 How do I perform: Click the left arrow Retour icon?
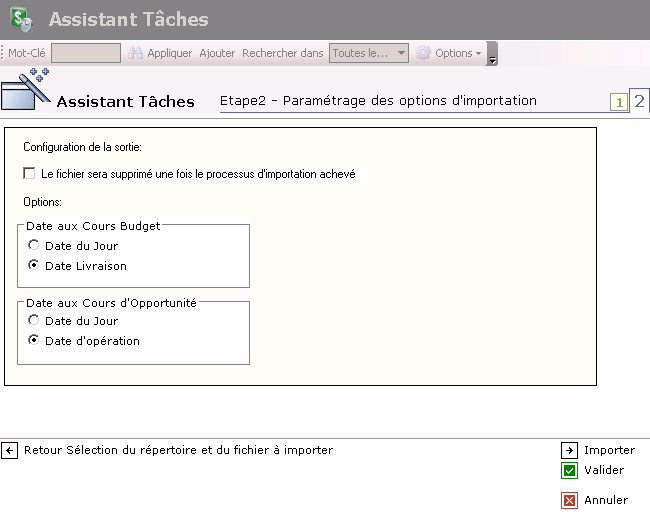(x=10, y=451)
